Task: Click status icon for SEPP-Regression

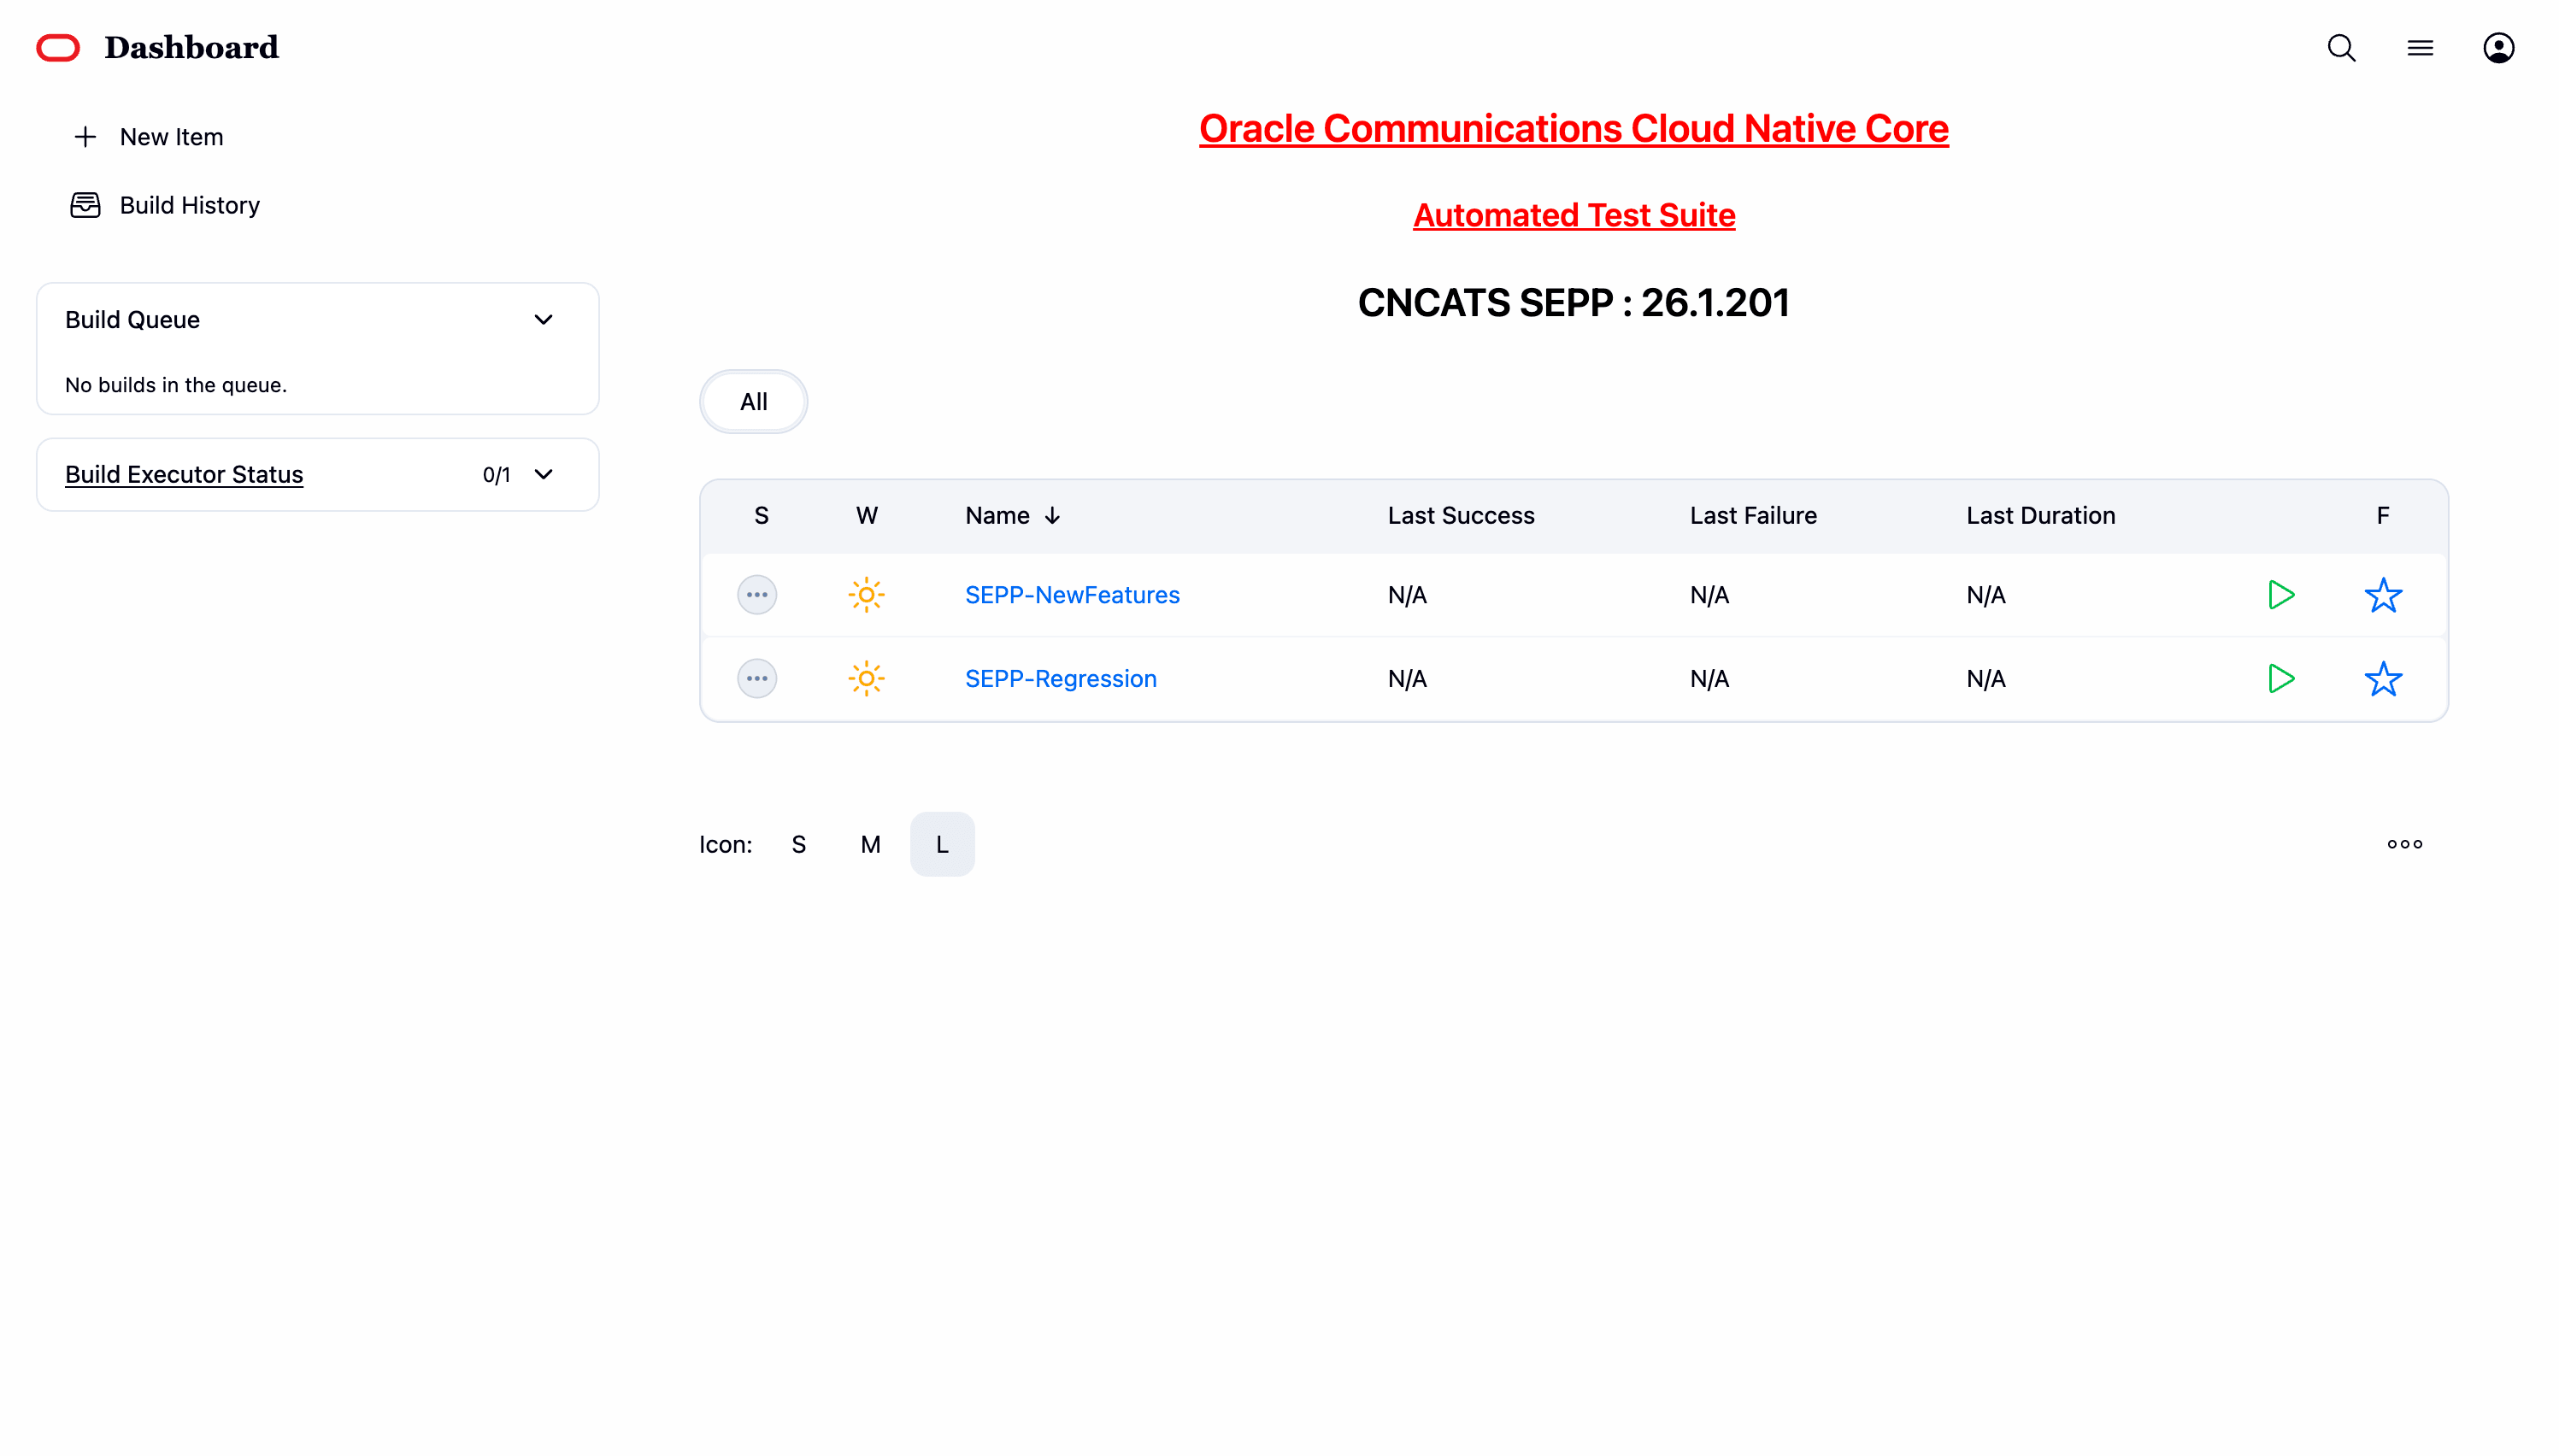Action: tap(757, 679)
